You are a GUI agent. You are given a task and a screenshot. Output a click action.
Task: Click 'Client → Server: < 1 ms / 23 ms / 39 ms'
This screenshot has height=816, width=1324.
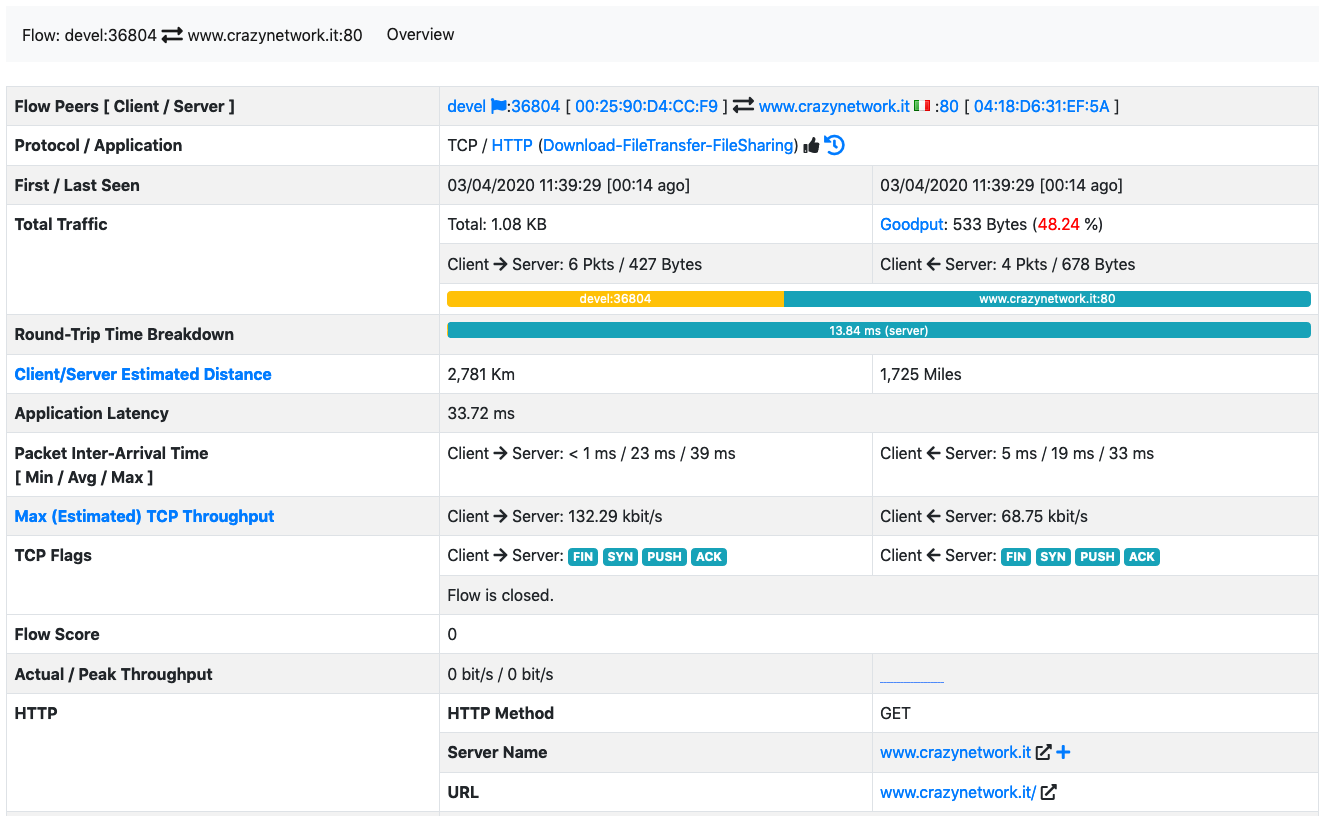pos(592,453)
